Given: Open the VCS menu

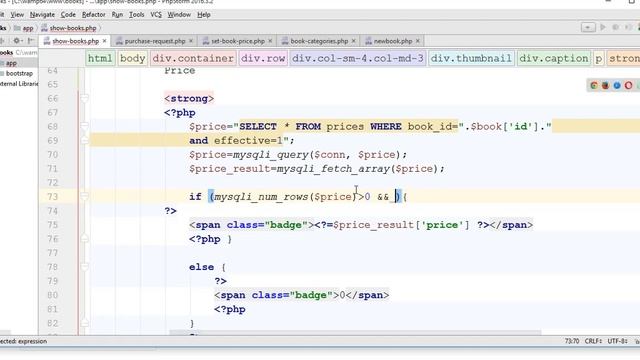Looking at the screenshot, I should [x=156, y=15].
